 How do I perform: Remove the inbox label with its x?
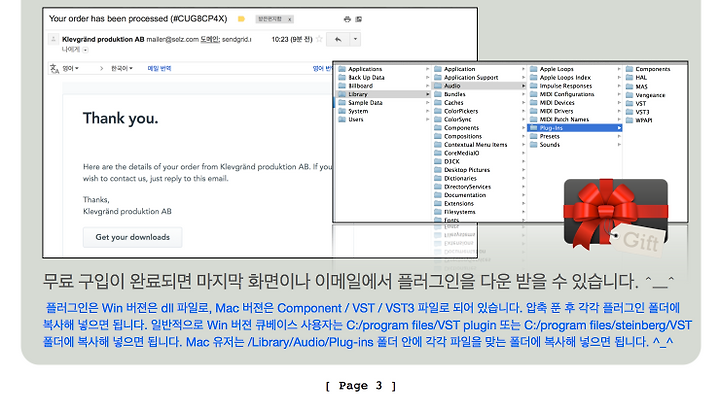click(x=289, y=19)
